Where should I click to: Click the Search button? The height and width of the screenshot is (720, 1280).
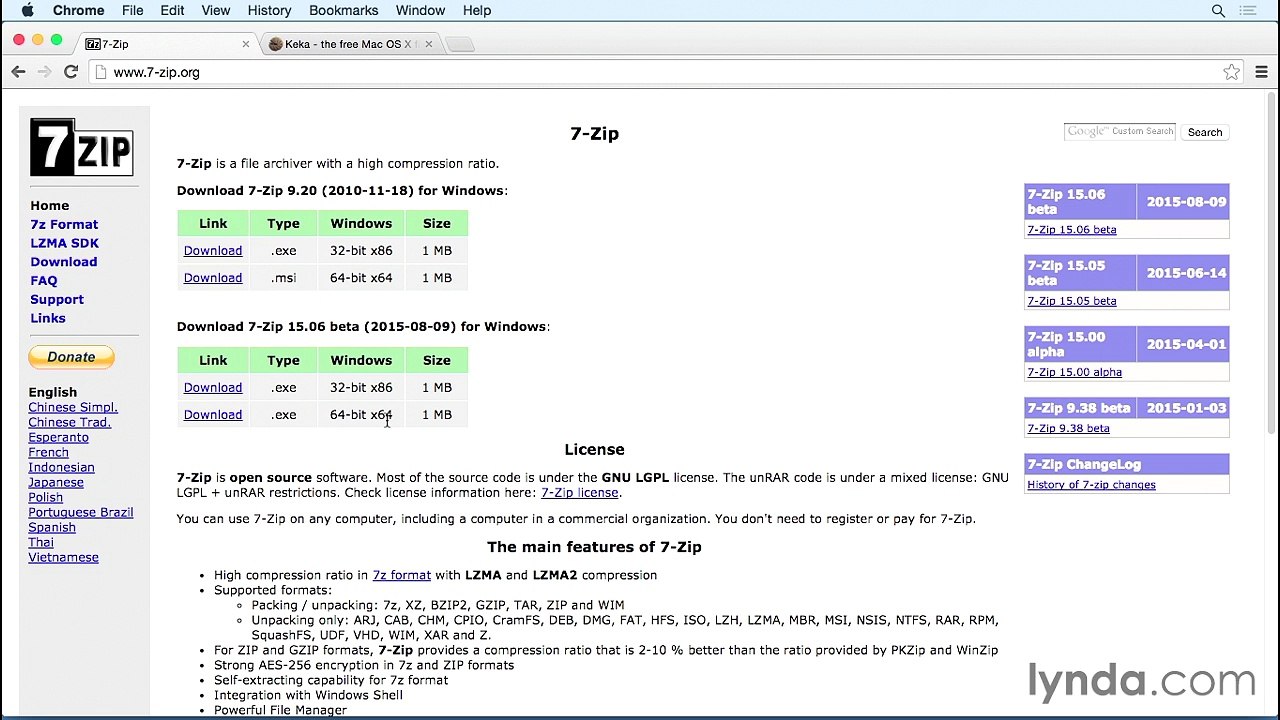(1205, 132)
